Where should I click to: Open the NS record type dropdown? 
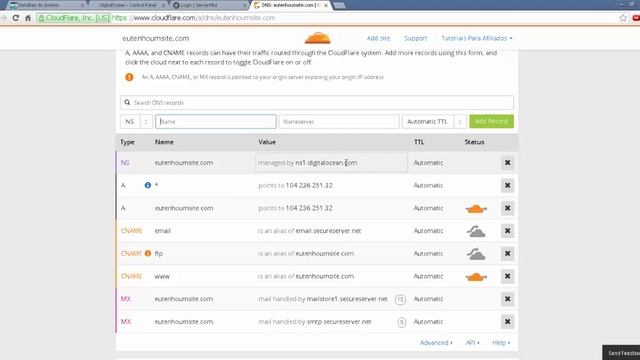coord(136,122)
